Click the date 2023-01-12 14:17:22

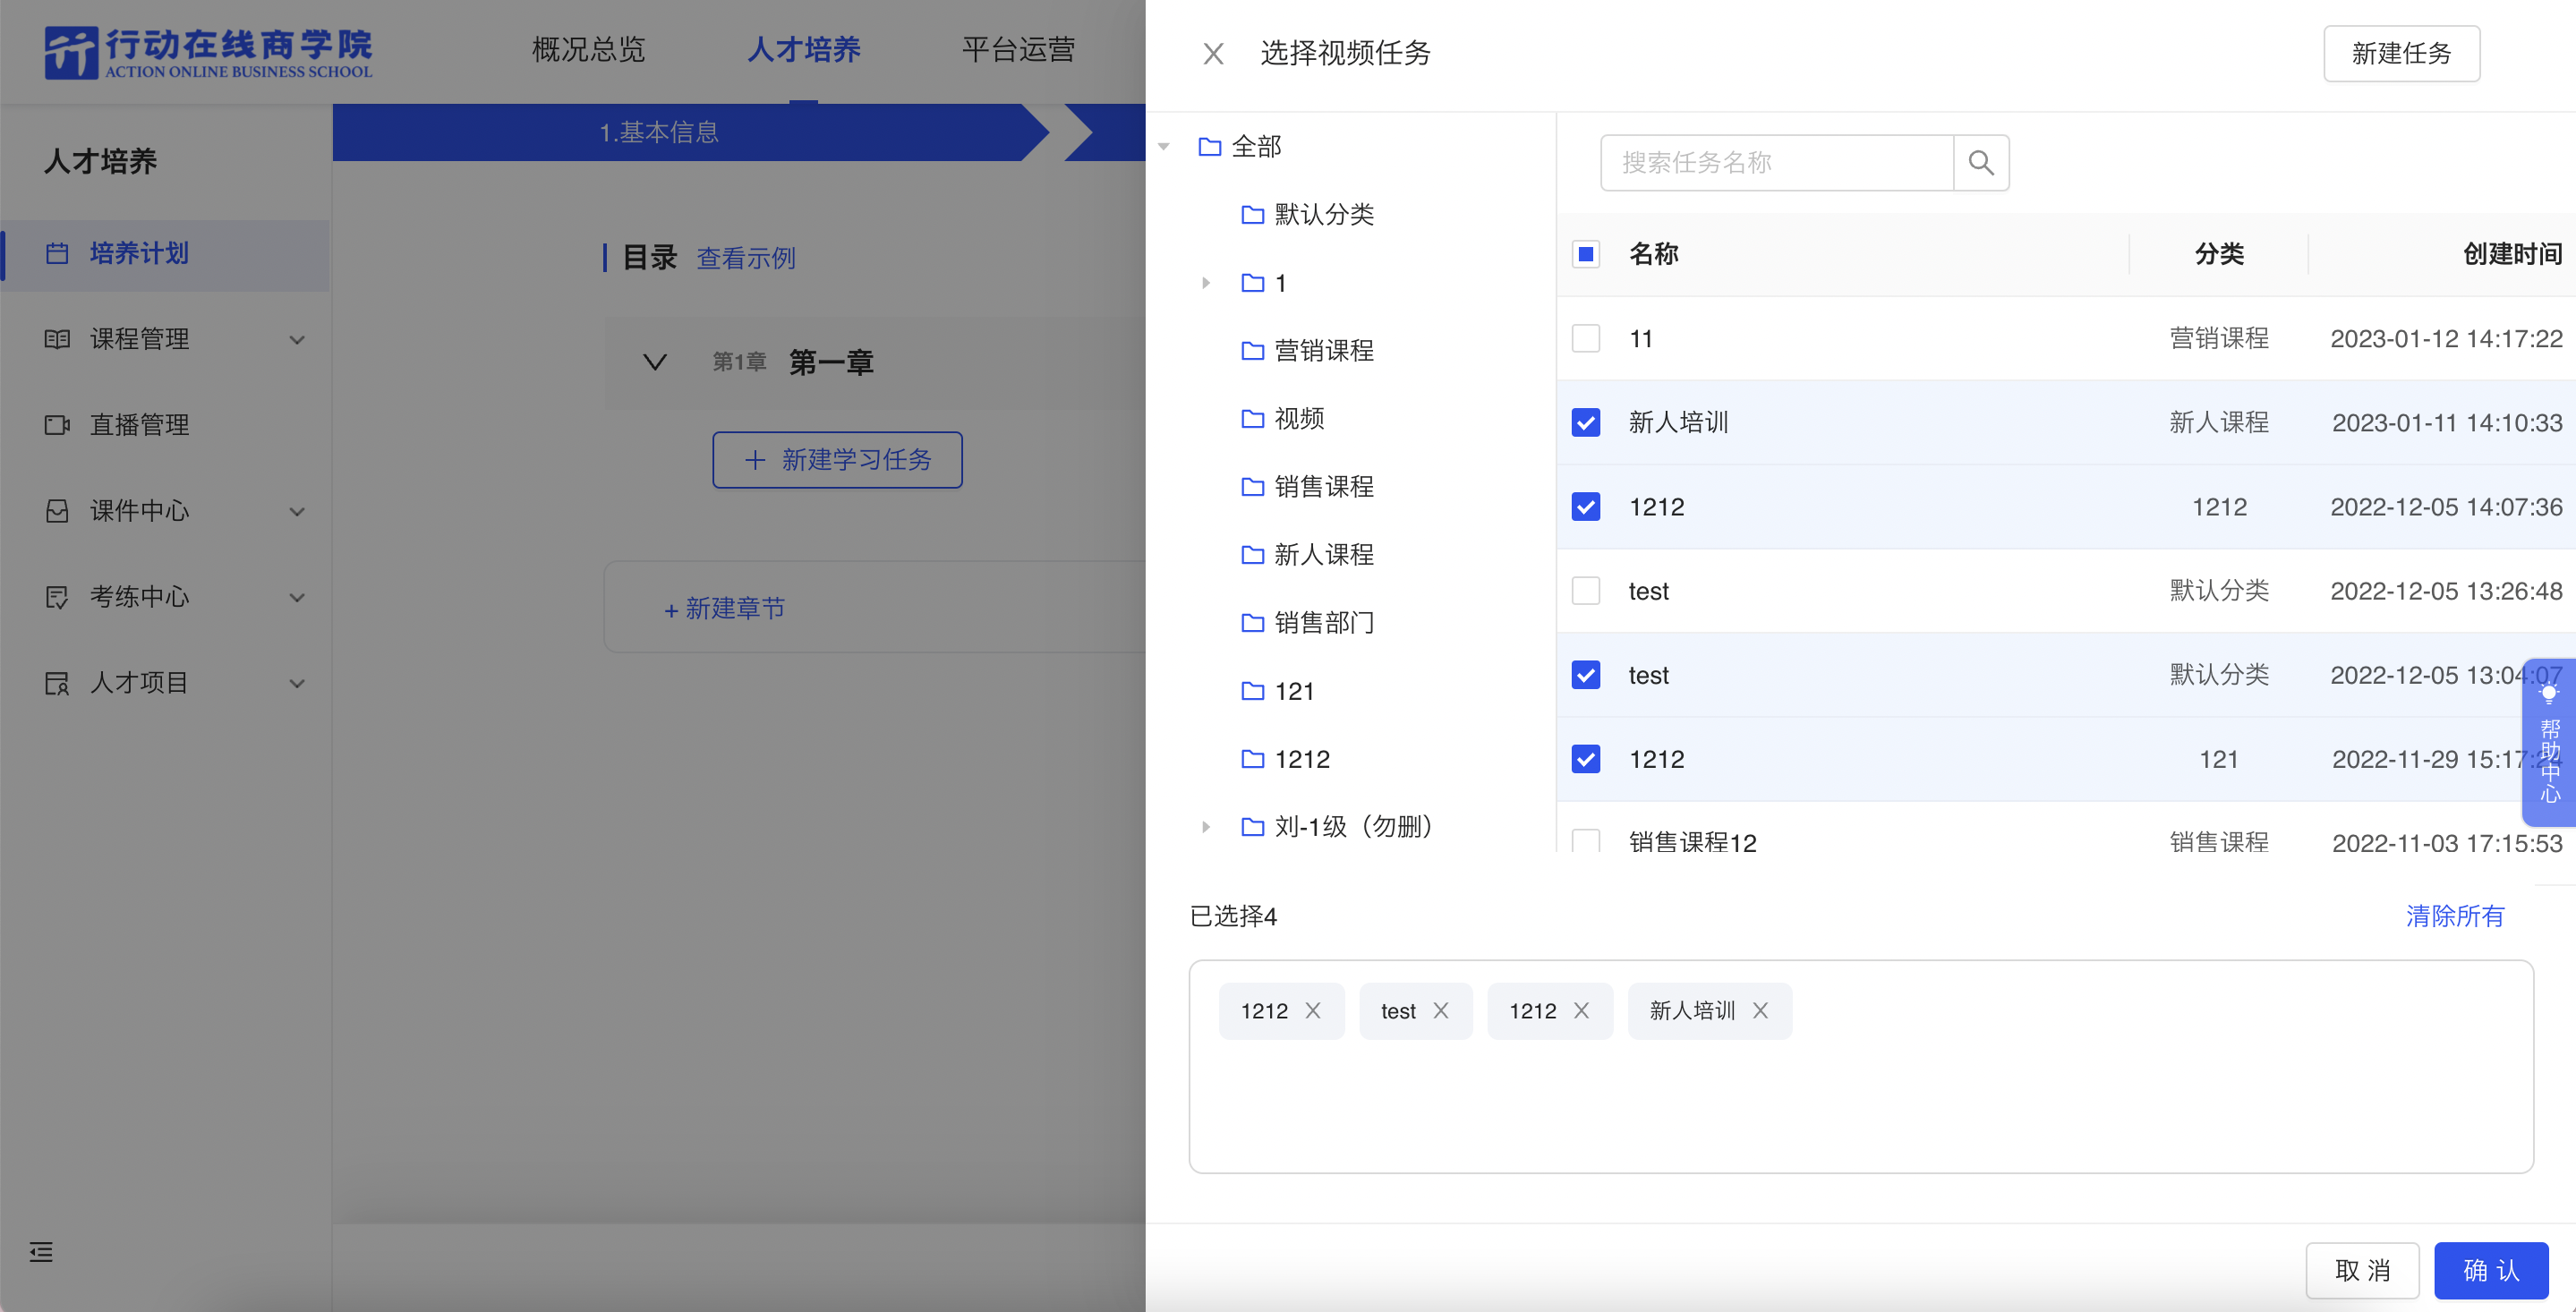pyautogui.click(x=2446, y=338)
